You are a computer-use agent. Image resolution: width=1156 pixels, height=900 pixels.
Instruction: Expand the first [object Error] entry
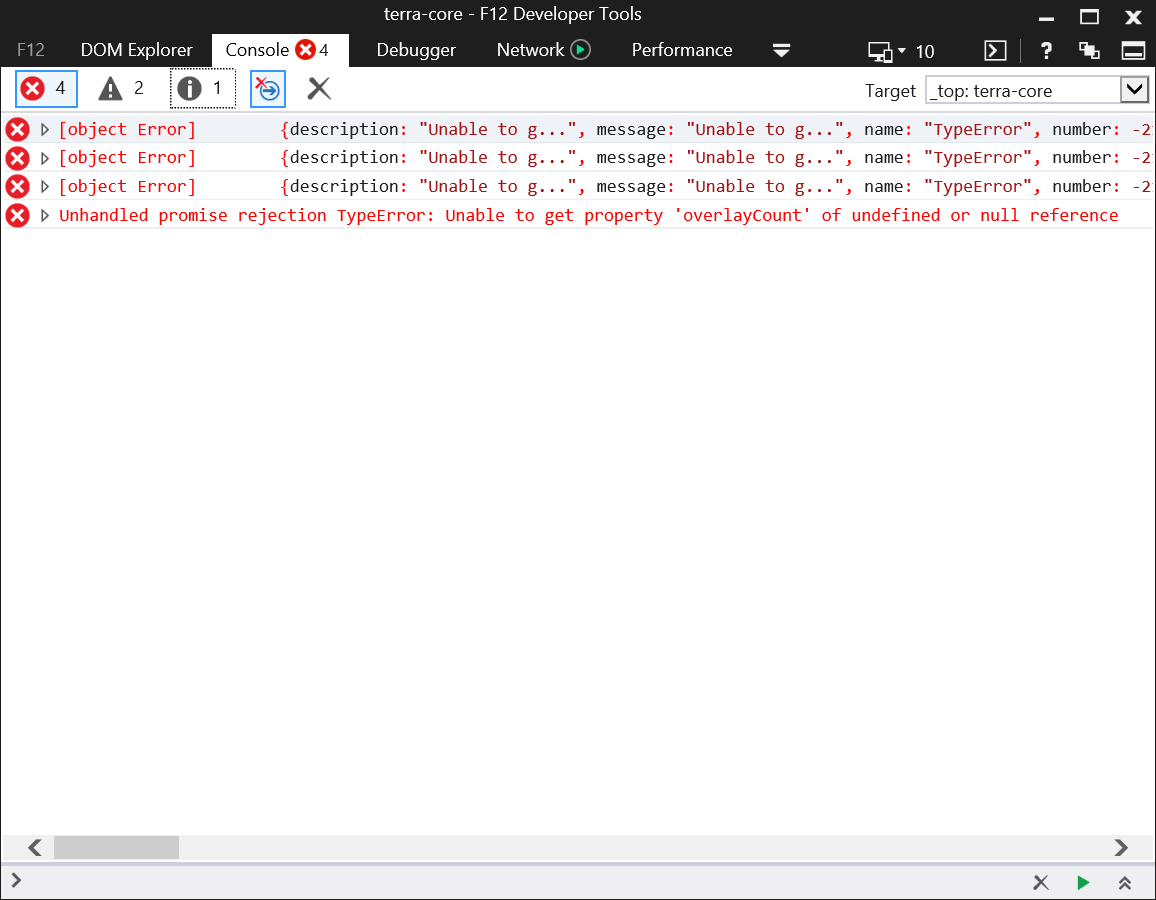(43, 128)
